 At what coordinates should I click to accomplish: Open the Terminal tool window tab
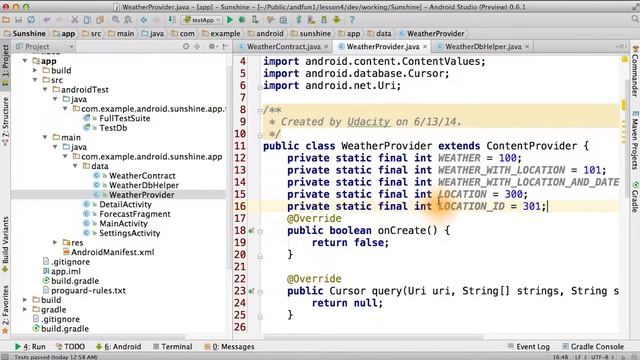(x=172, y=347)
